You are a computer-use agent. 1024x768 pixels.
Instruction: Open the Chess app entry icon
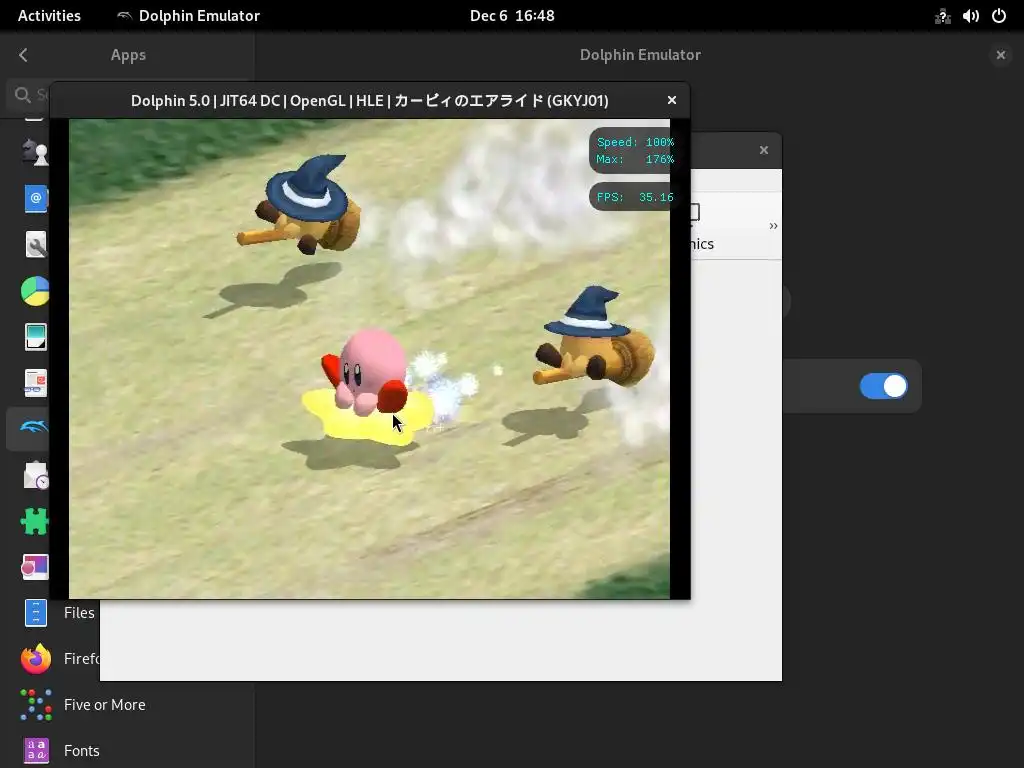click(x=35, y=152)
